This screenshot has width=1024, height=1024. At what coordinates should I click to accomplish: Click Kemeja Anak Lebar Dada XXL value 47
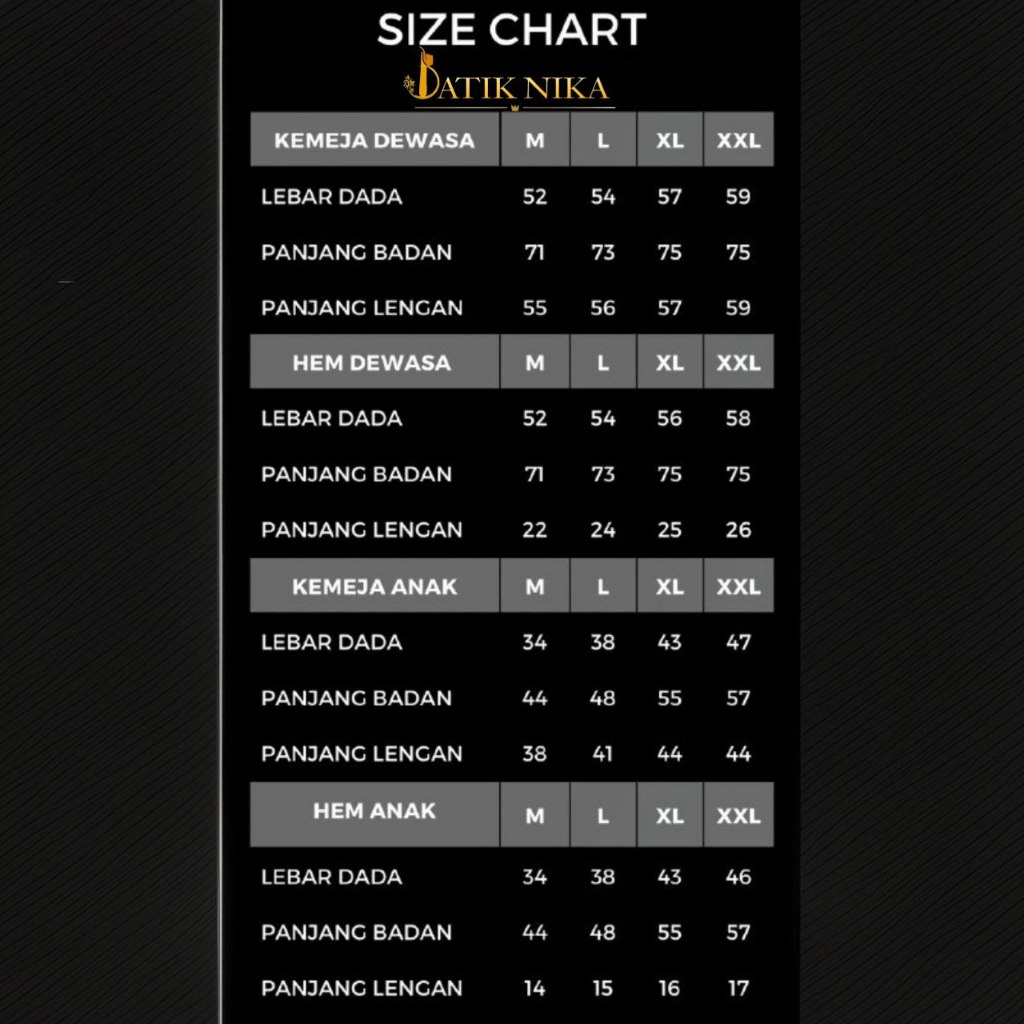coord(738,642)
